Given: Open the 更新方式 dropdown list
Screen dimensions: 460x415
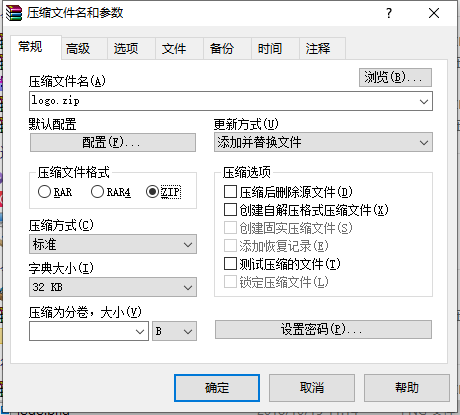Looking at the screenshot, I should [424, 143].
